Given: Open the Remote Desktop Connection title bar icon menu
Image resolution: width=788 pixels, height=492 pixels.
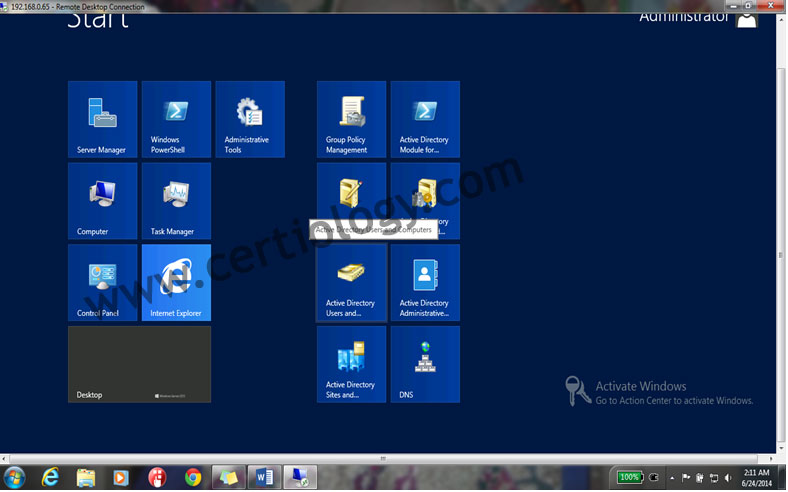Looking at the screenshot, I should [x=4, y=7].
